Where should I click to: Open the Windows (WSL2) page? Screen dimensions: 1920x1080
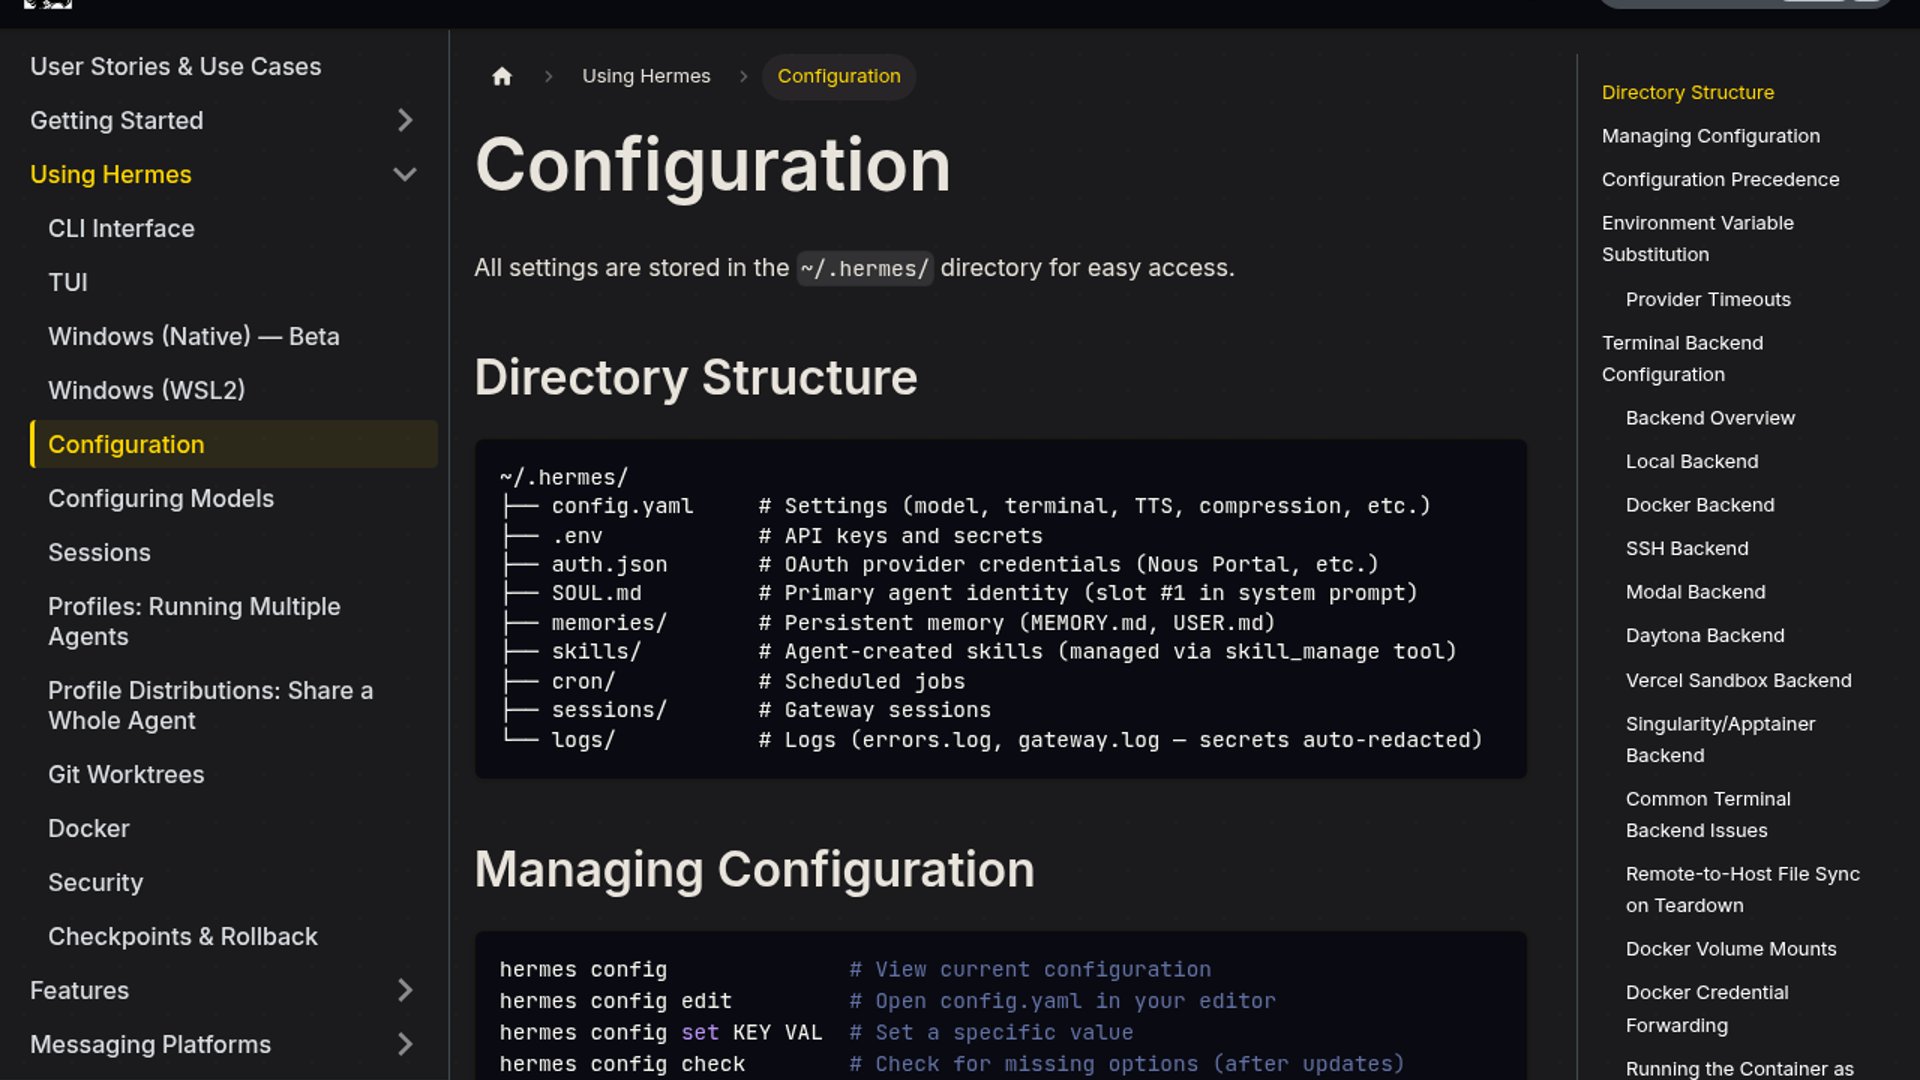coord(147,390)
